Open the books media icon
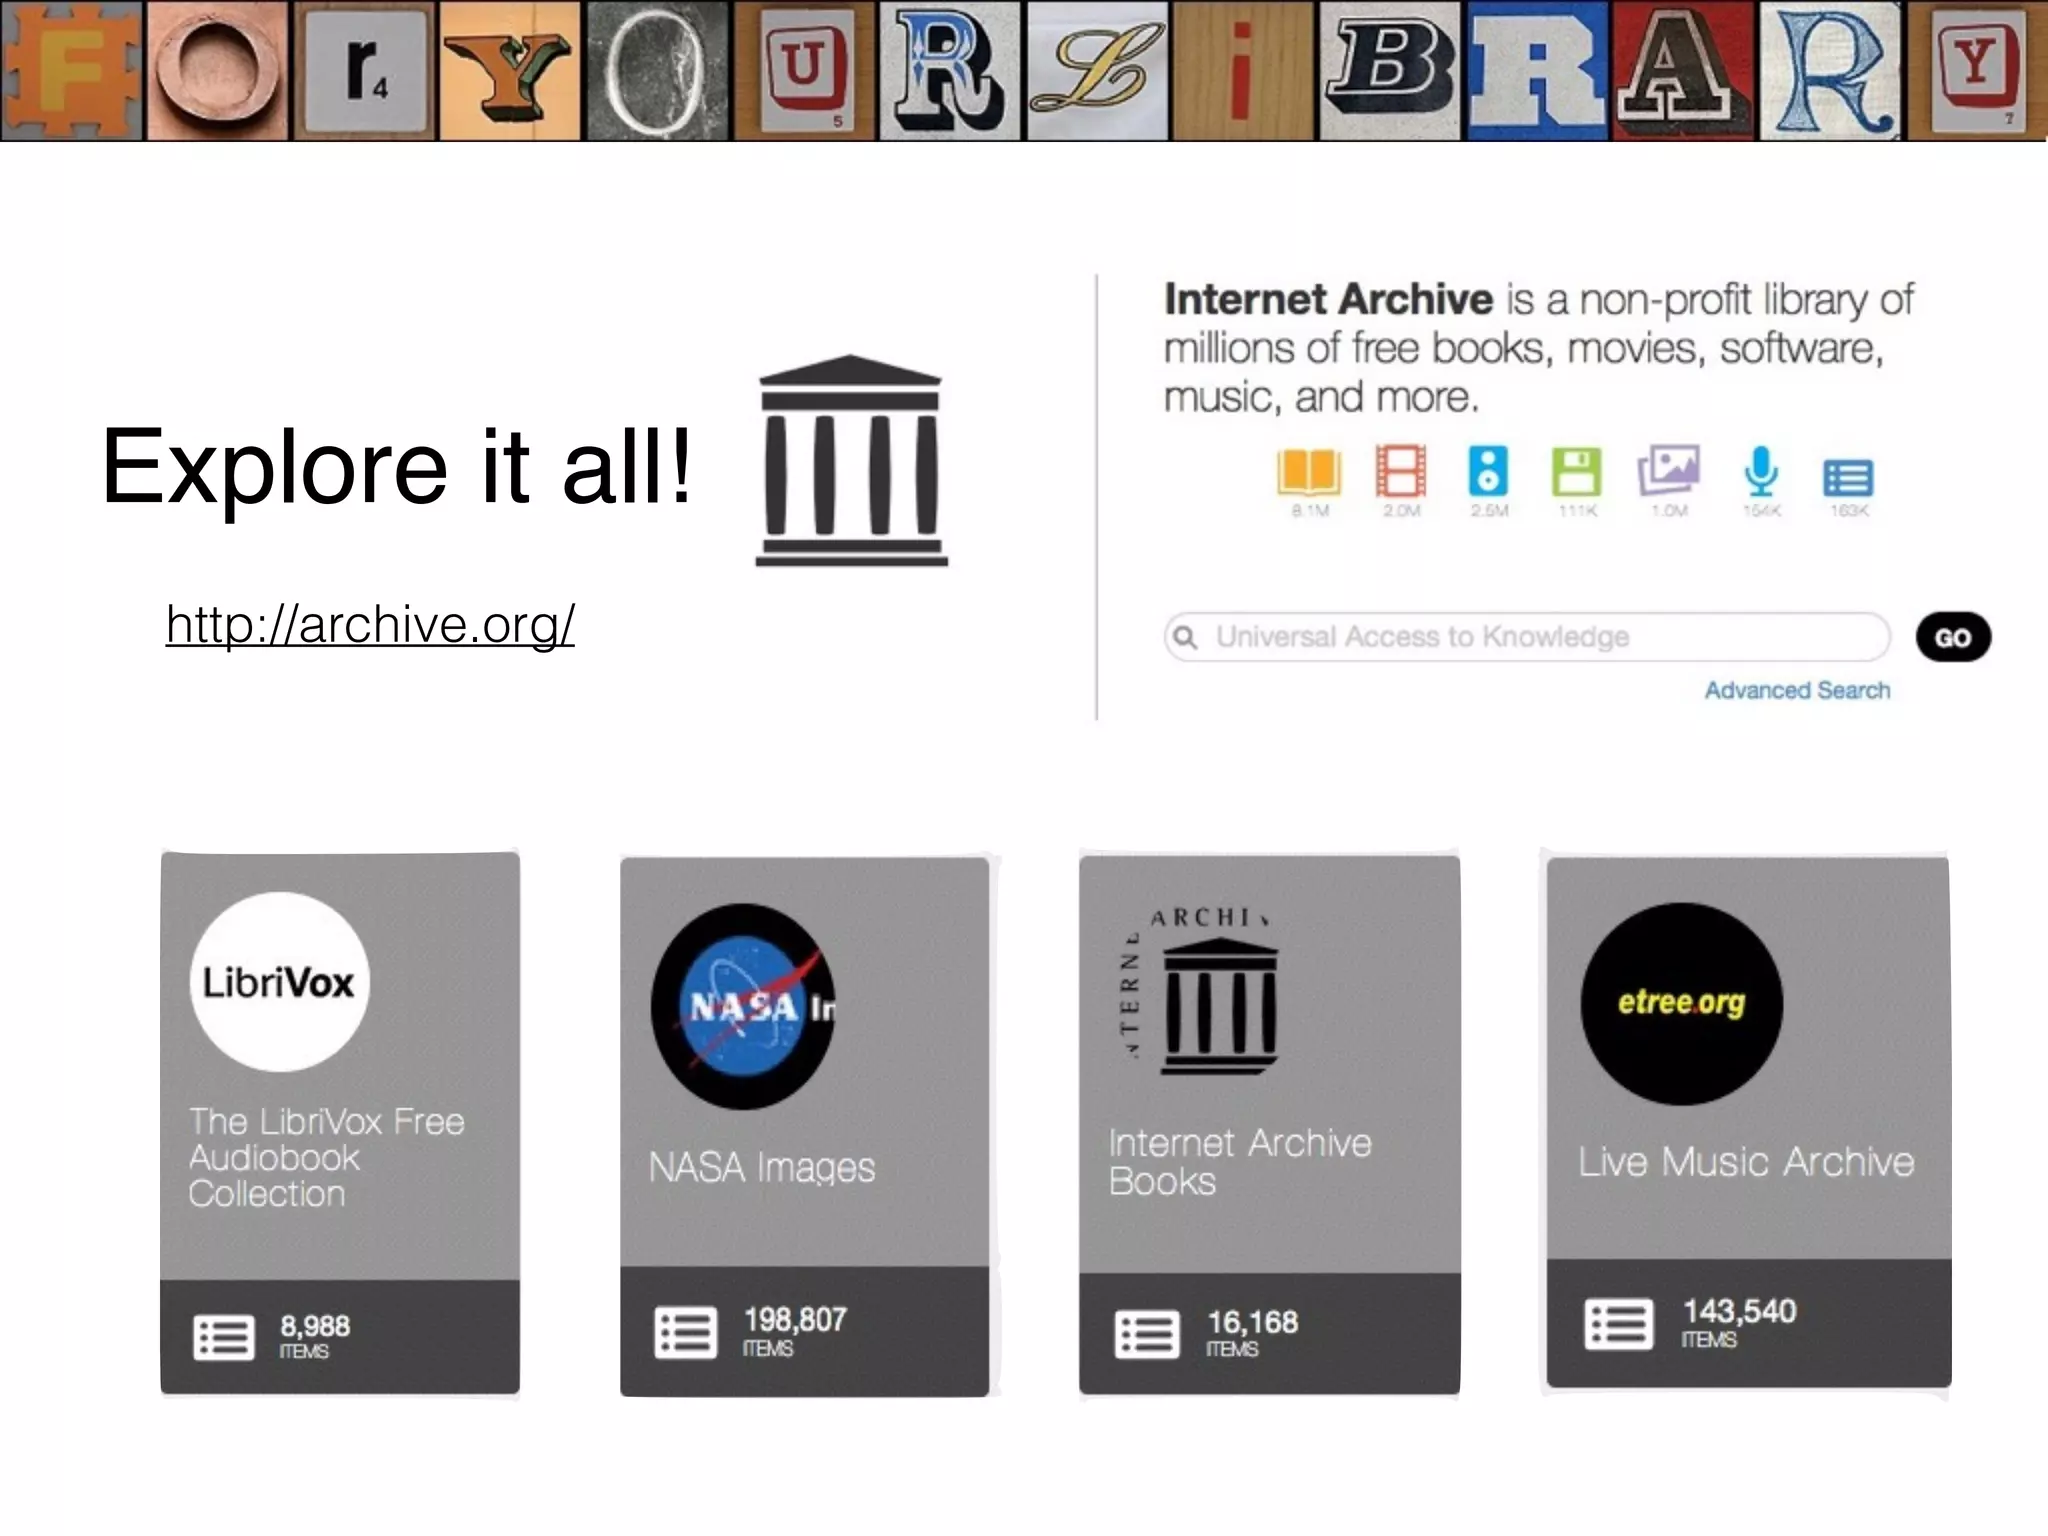The width and height of the screenshot is (2048, 1536). [x=1308, y=472]
